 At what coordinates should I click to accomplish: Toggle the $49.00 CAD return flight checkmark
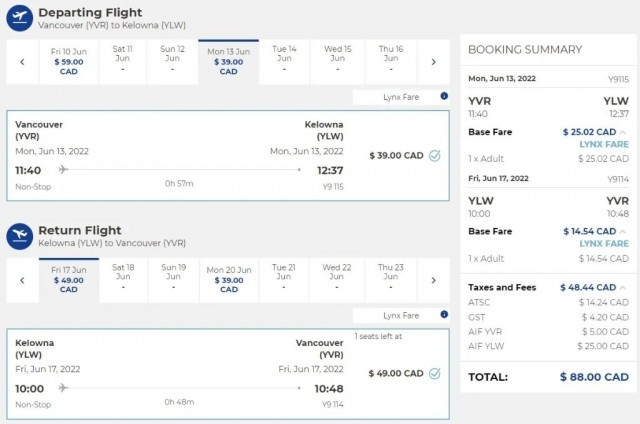coord(435,373)
